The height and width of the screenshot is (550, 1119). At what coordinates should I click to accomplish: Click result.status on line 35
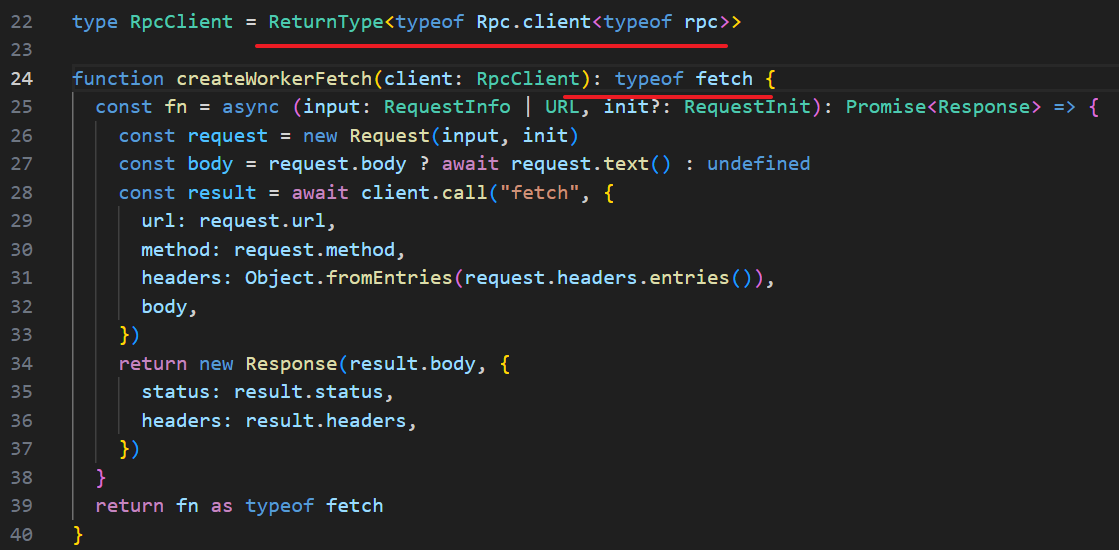click(x=309, y=393)
